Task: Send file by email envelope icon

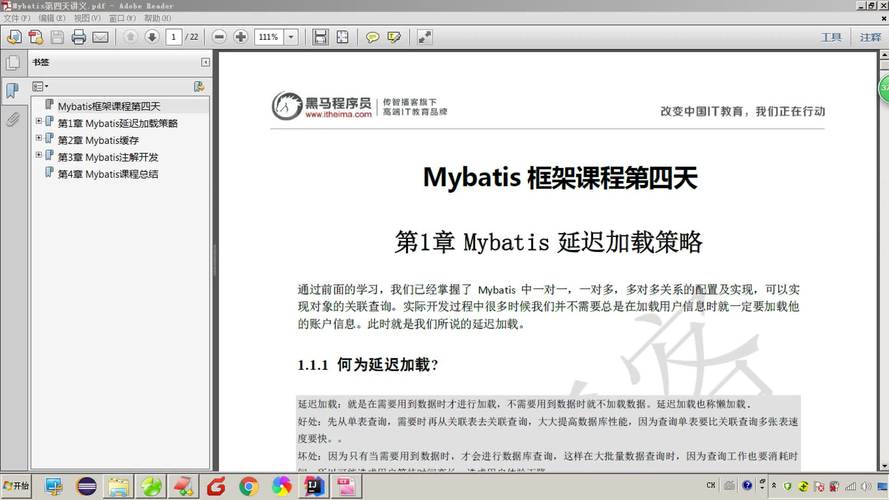Action: point(100,37)
